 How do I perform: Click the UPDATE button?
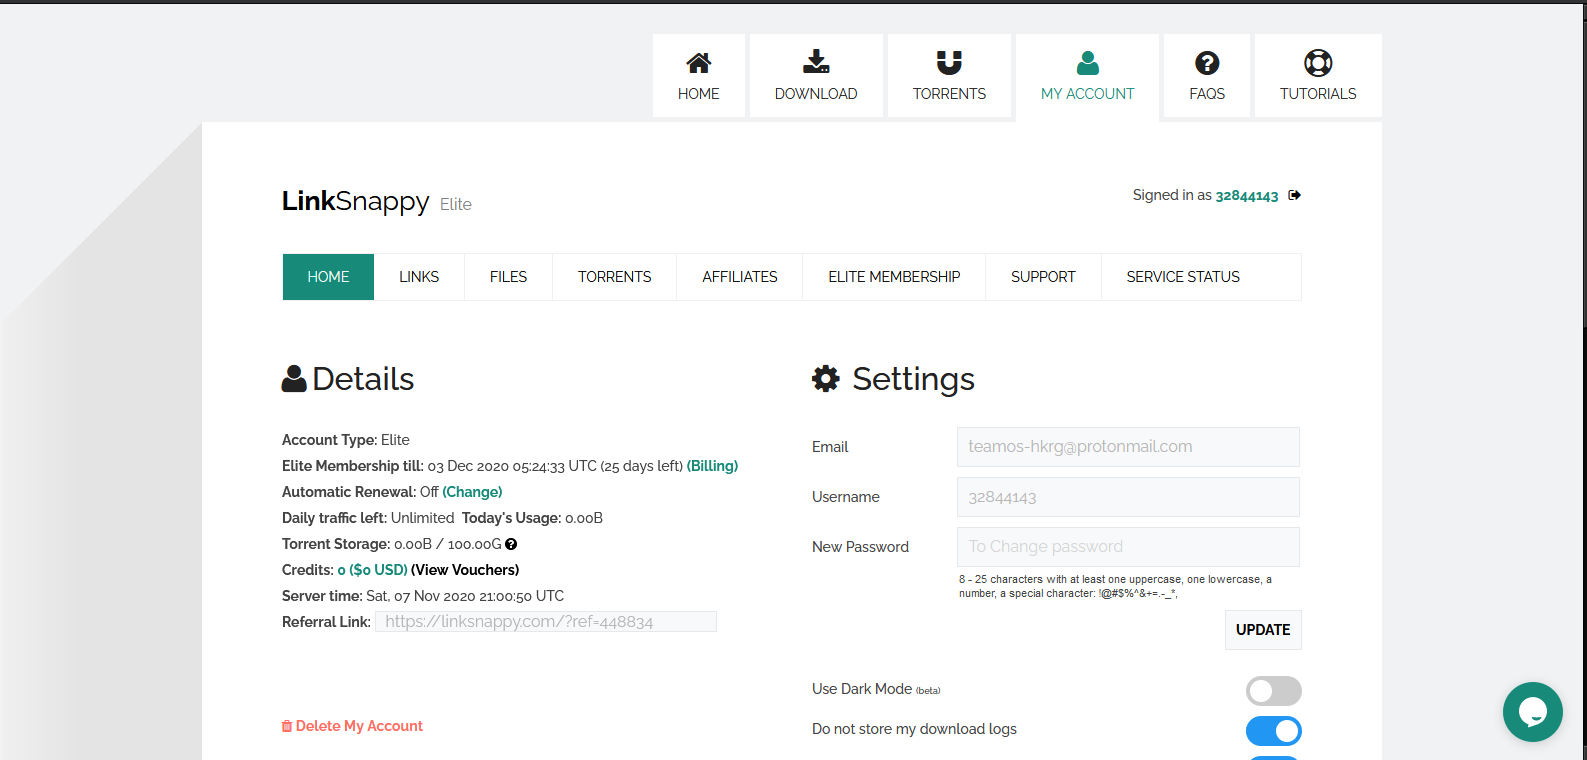1263,630
